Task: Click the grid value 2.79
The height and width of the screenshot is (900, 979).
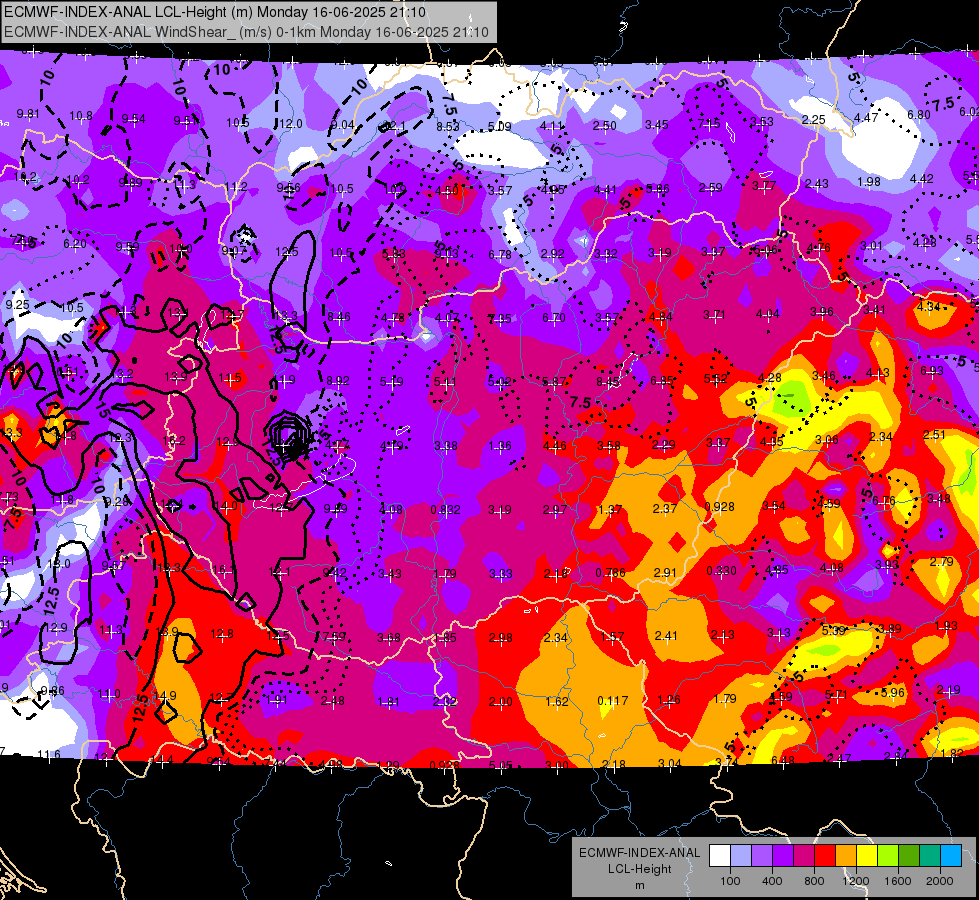Action: coord(941,561)
